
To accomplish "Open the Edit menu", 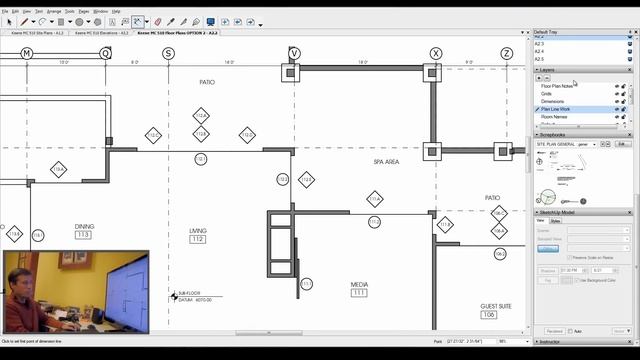I will coord(16,11).
